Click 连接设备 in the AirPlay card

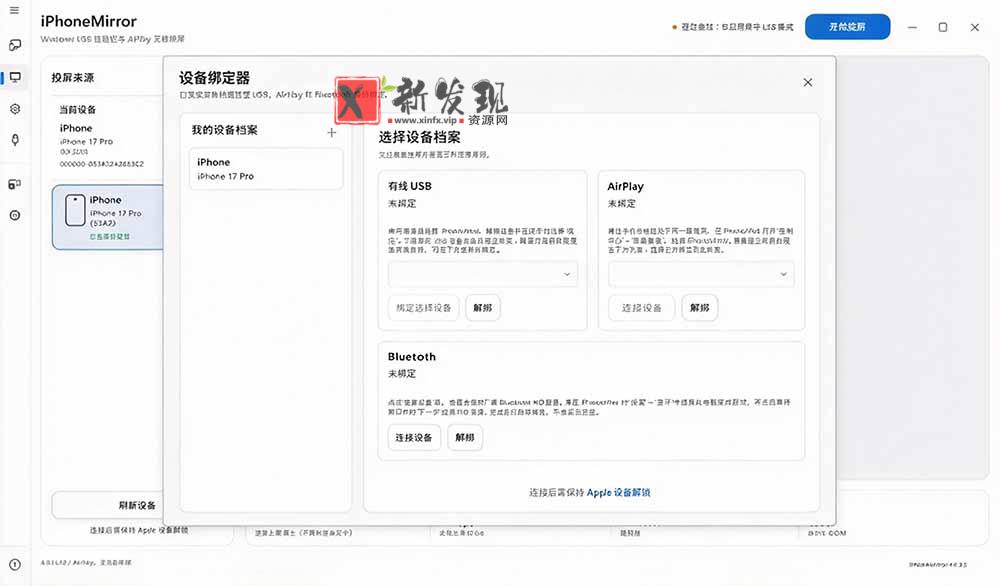coord(642,308)
